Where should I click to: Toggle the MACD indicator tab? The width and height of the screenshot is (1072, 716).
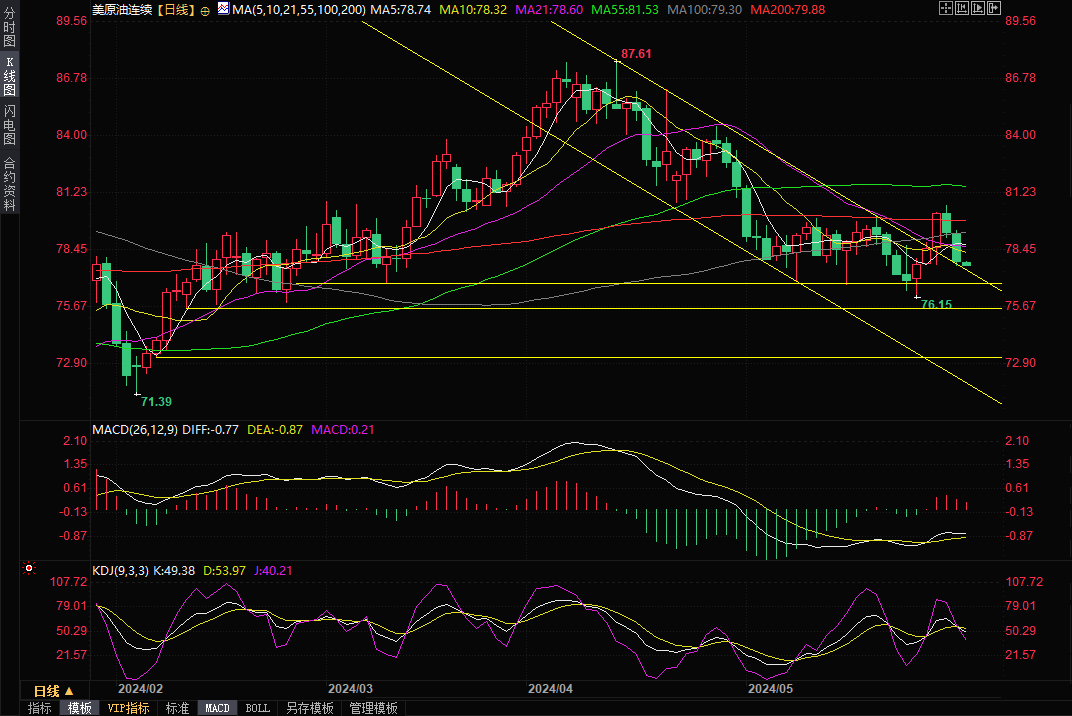point(217,708)
